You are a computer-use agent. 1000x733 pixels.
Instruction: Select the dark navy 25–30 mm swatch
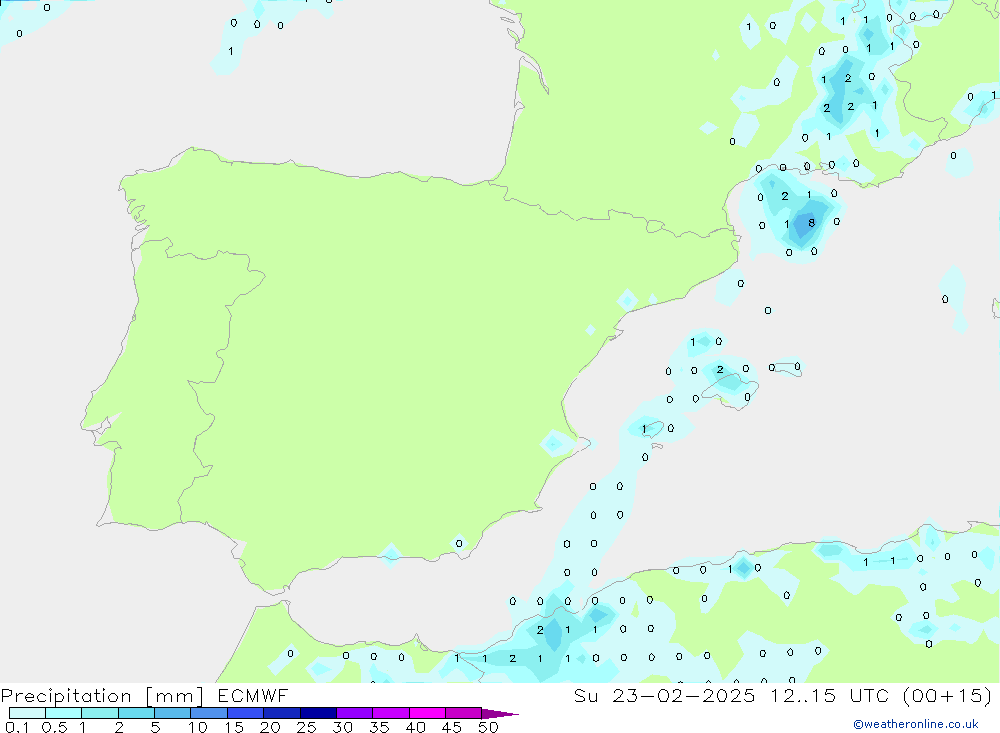[x=318, y=713]
